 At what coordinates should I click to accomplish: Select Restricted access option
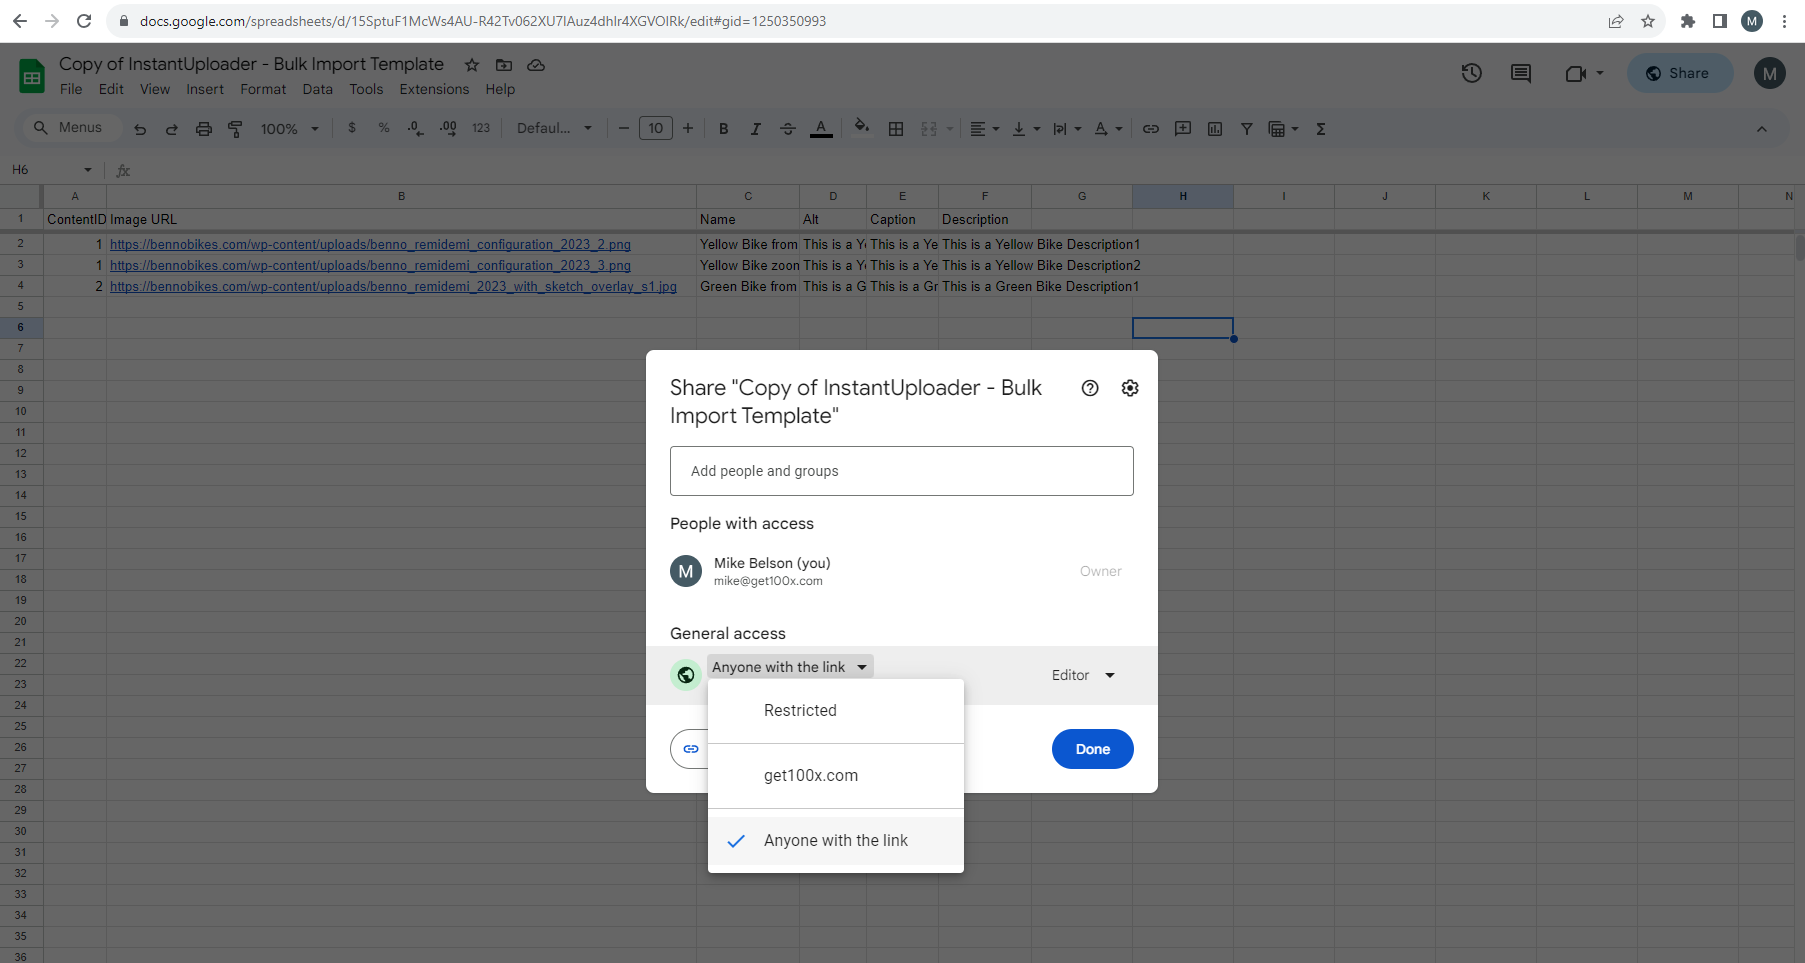(800, 711)
